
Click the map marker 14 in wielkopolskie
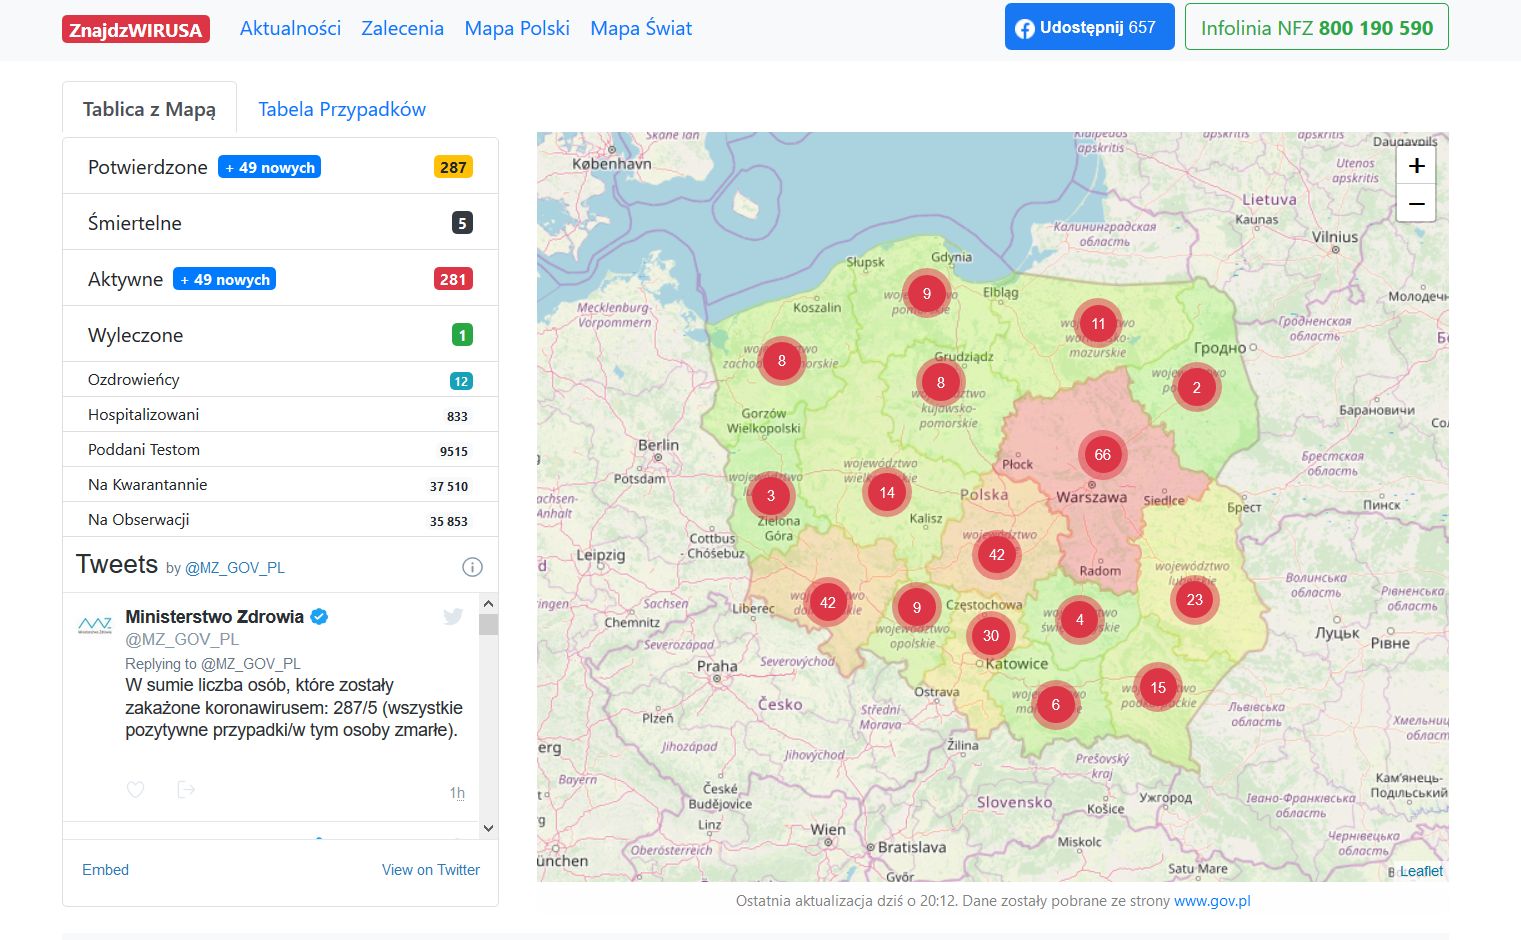pos(887,492)
